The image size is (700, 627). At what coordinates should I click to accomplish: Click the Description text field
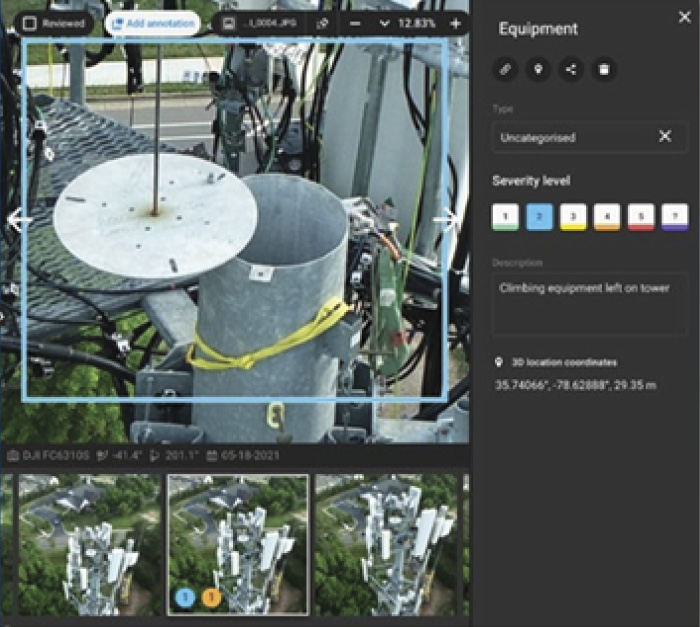589,305
